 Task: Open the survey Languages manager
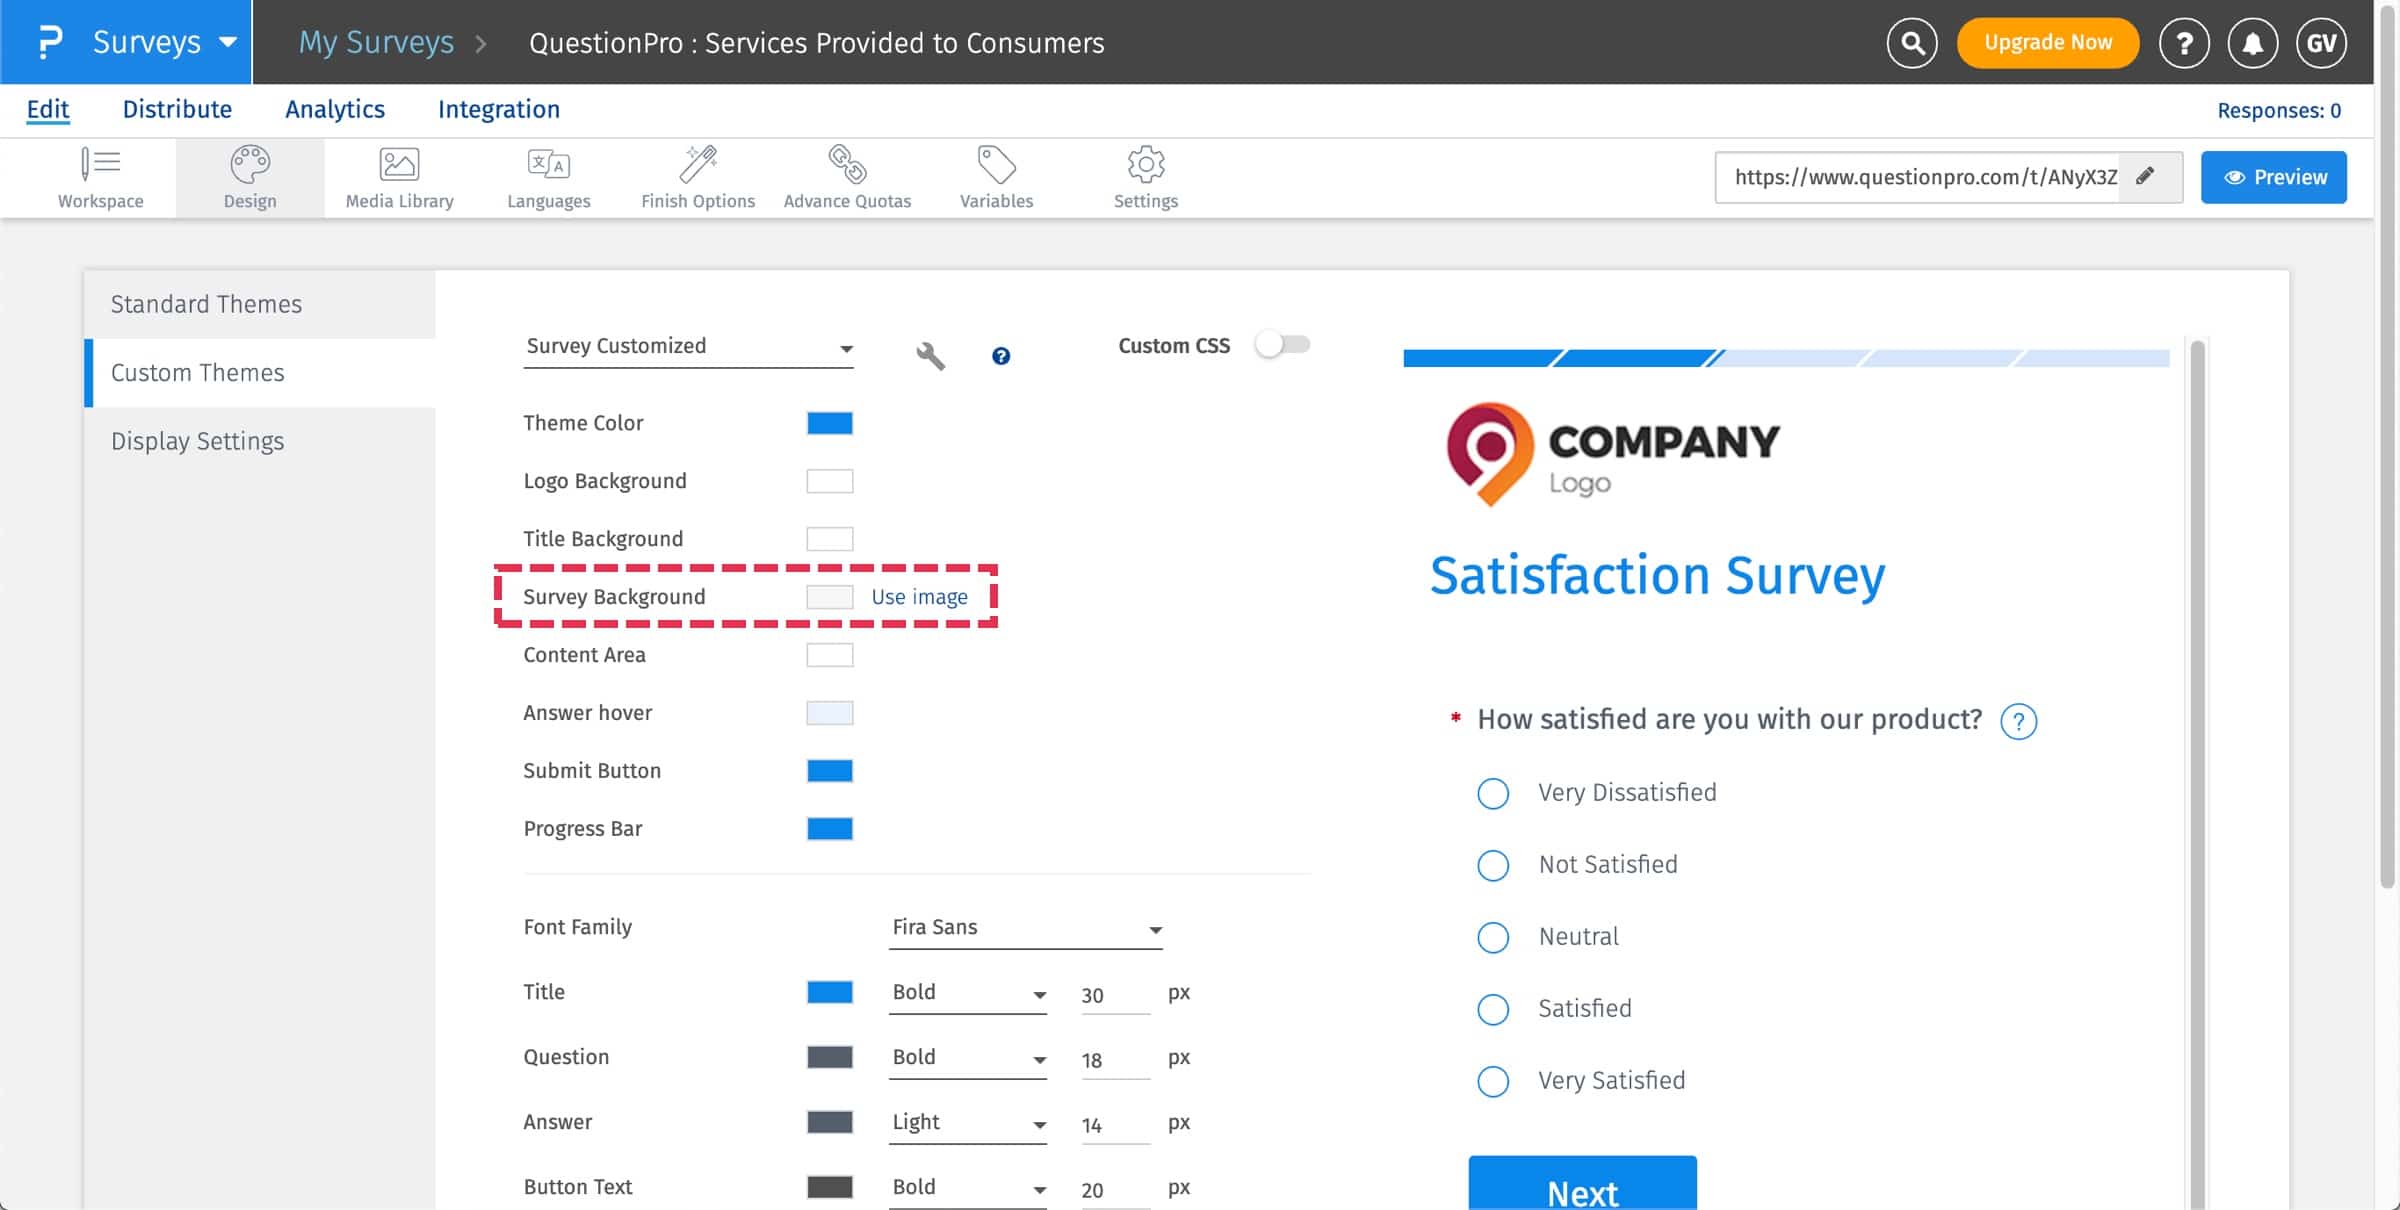pos(548,176)
